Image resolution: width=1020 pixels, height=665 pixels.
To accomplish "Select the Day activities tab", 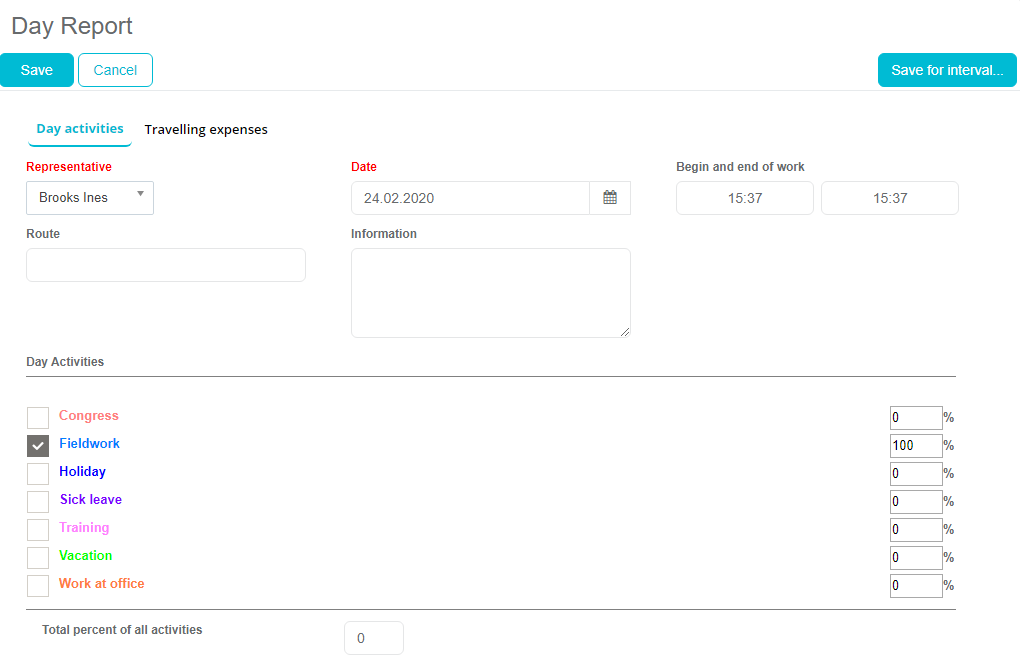I will pos(80,129).
